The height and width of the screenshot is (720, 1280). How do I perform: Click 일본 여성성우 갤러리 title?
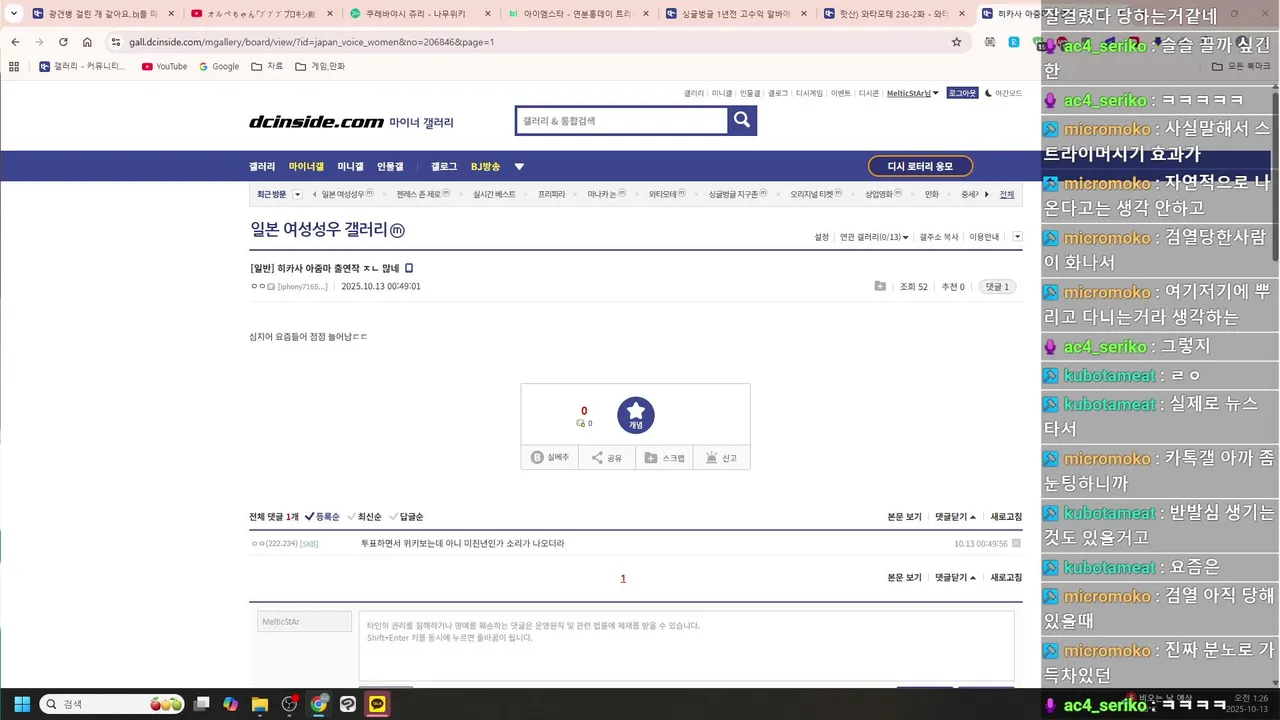318,230
